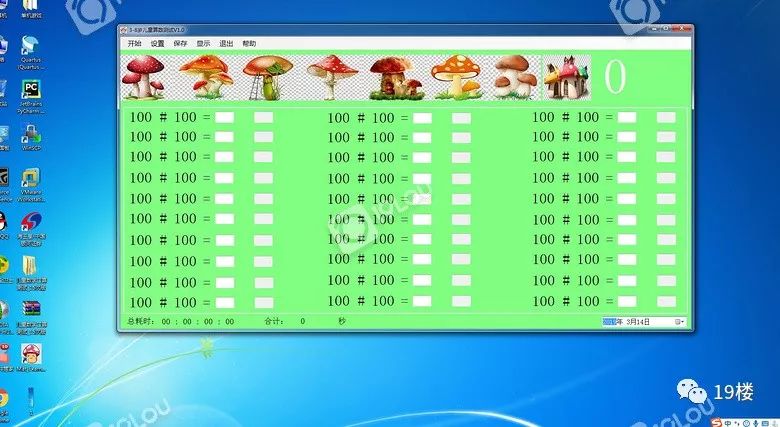
Task: Click the tall red-capped white-dotted mushroom
Action: coord(332,77)
